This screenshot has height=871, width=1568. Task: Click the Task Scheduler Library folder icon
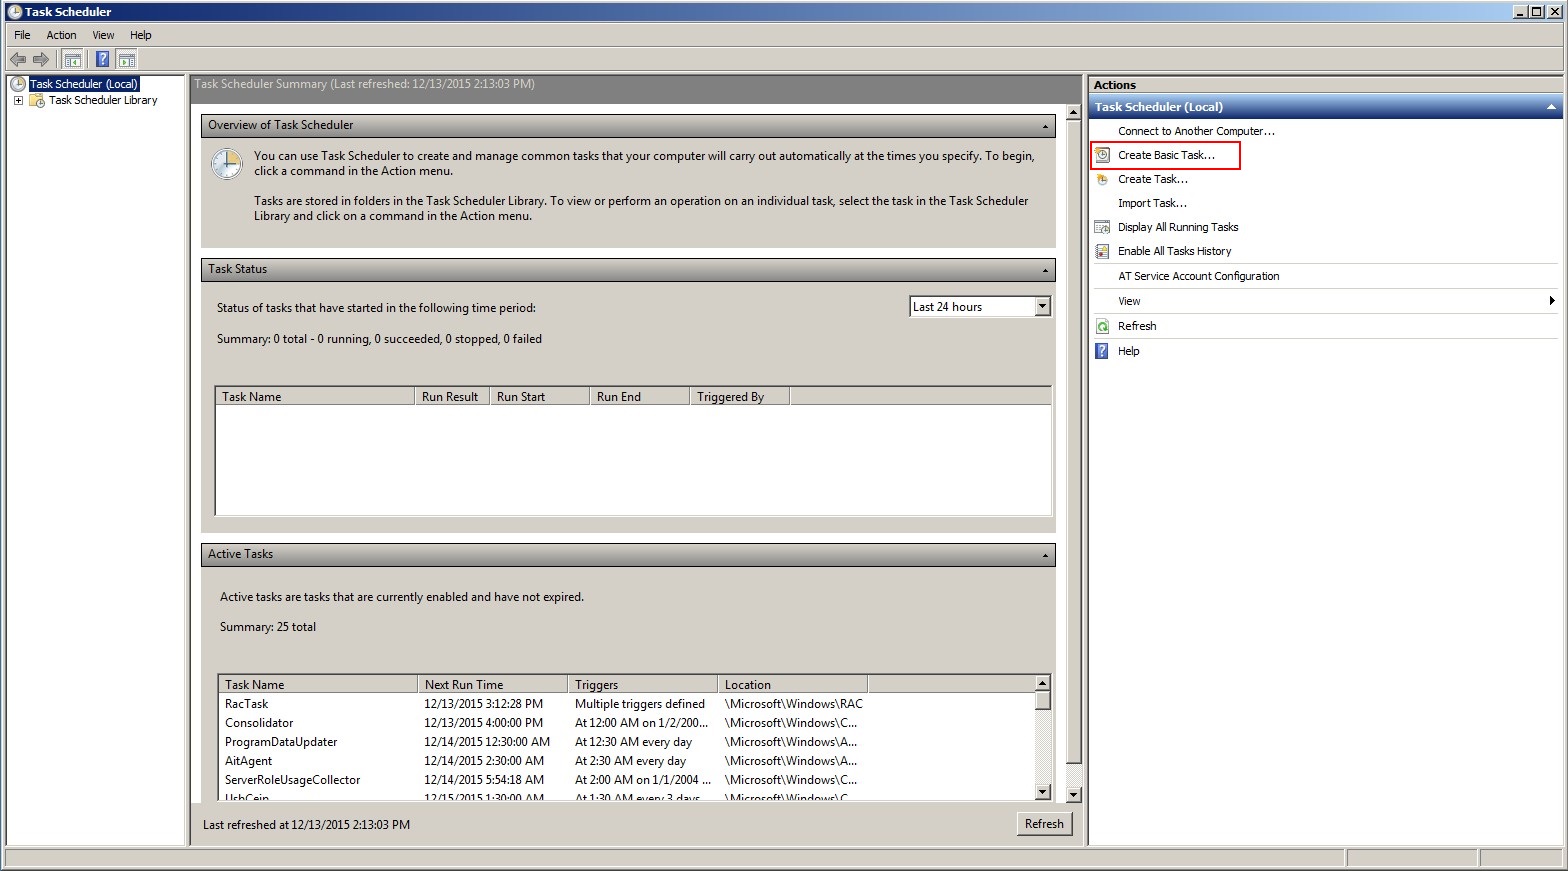37,100
